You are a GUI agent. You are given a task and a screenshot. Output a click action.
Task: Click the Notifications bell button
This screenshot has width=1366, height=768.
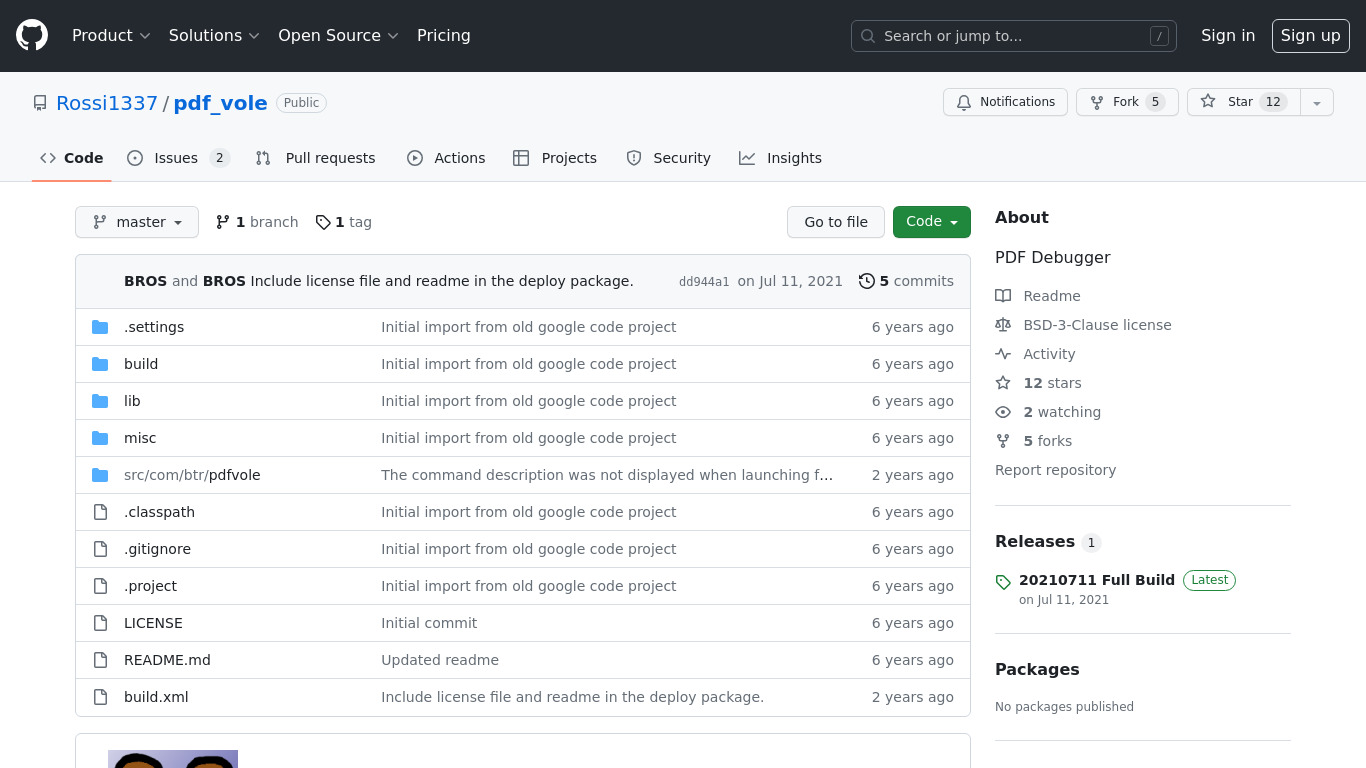(1005, 102)
